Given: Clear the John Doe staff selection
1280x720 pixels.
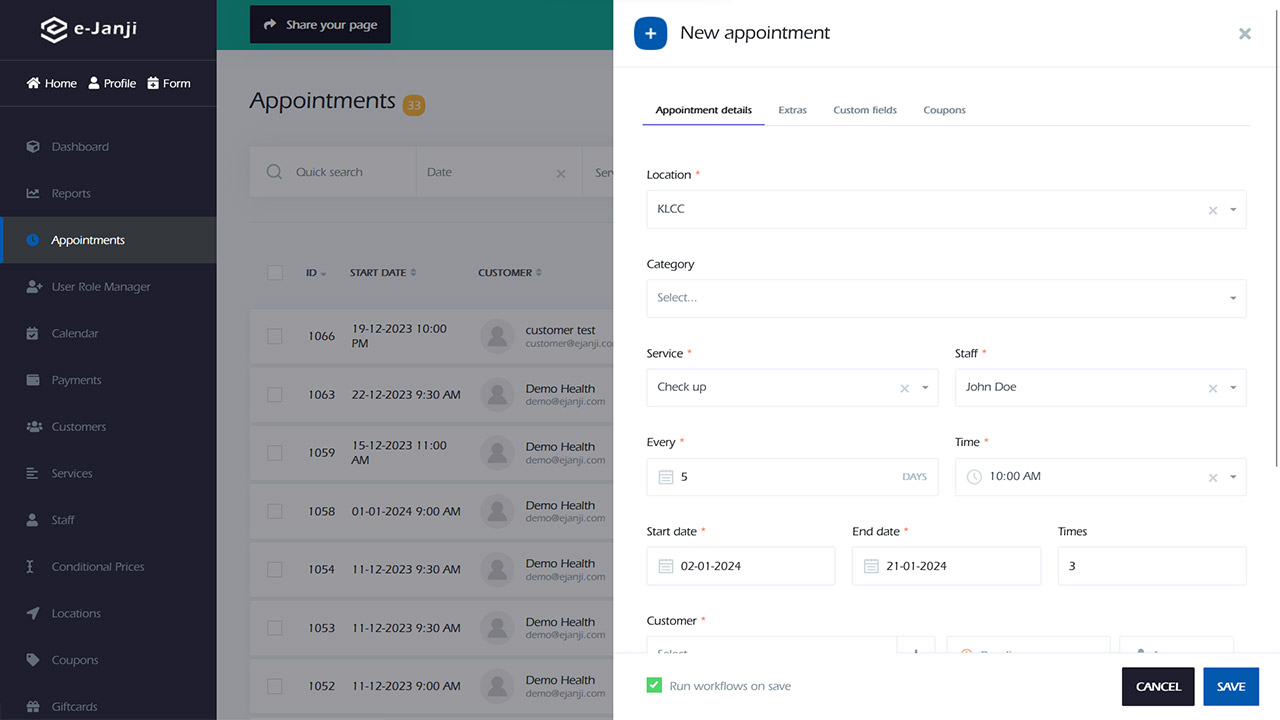Looking at the screenshot, I should [x=1213, y=388].
